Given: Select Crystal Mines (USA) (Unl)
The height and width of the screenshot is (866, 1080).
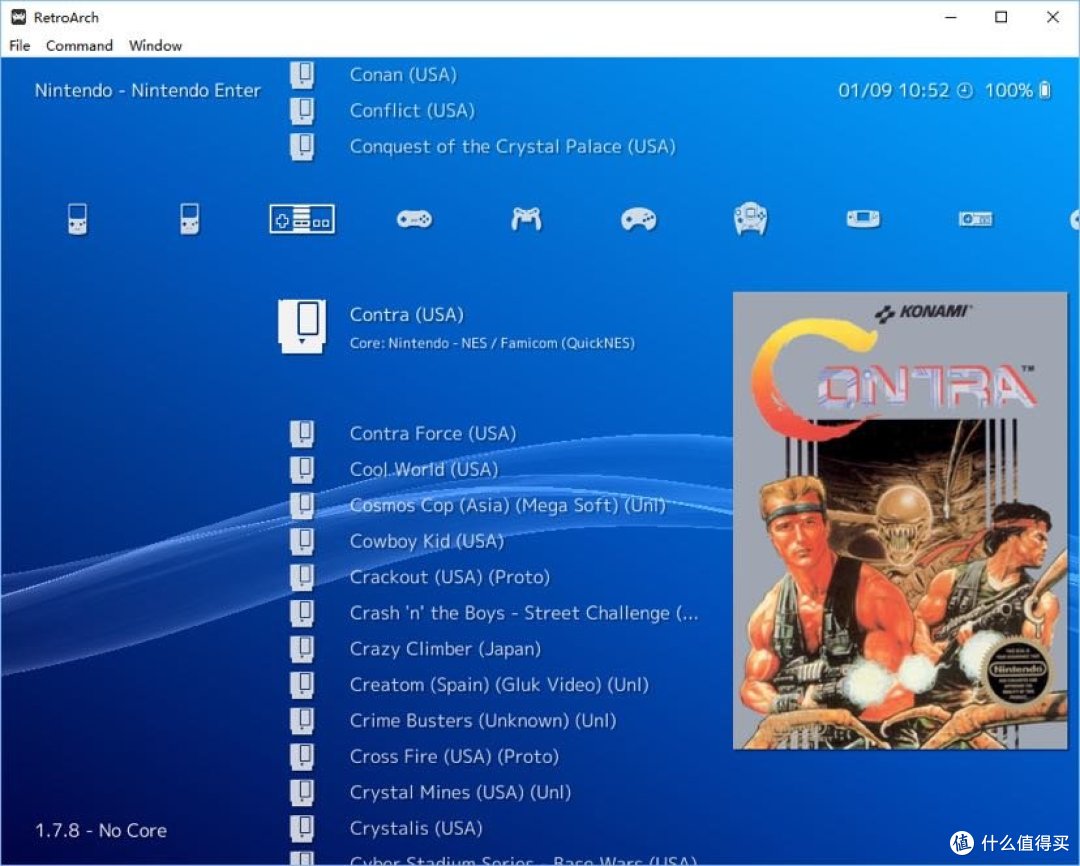Looking at the screenshot, I should tap(460, 792).
